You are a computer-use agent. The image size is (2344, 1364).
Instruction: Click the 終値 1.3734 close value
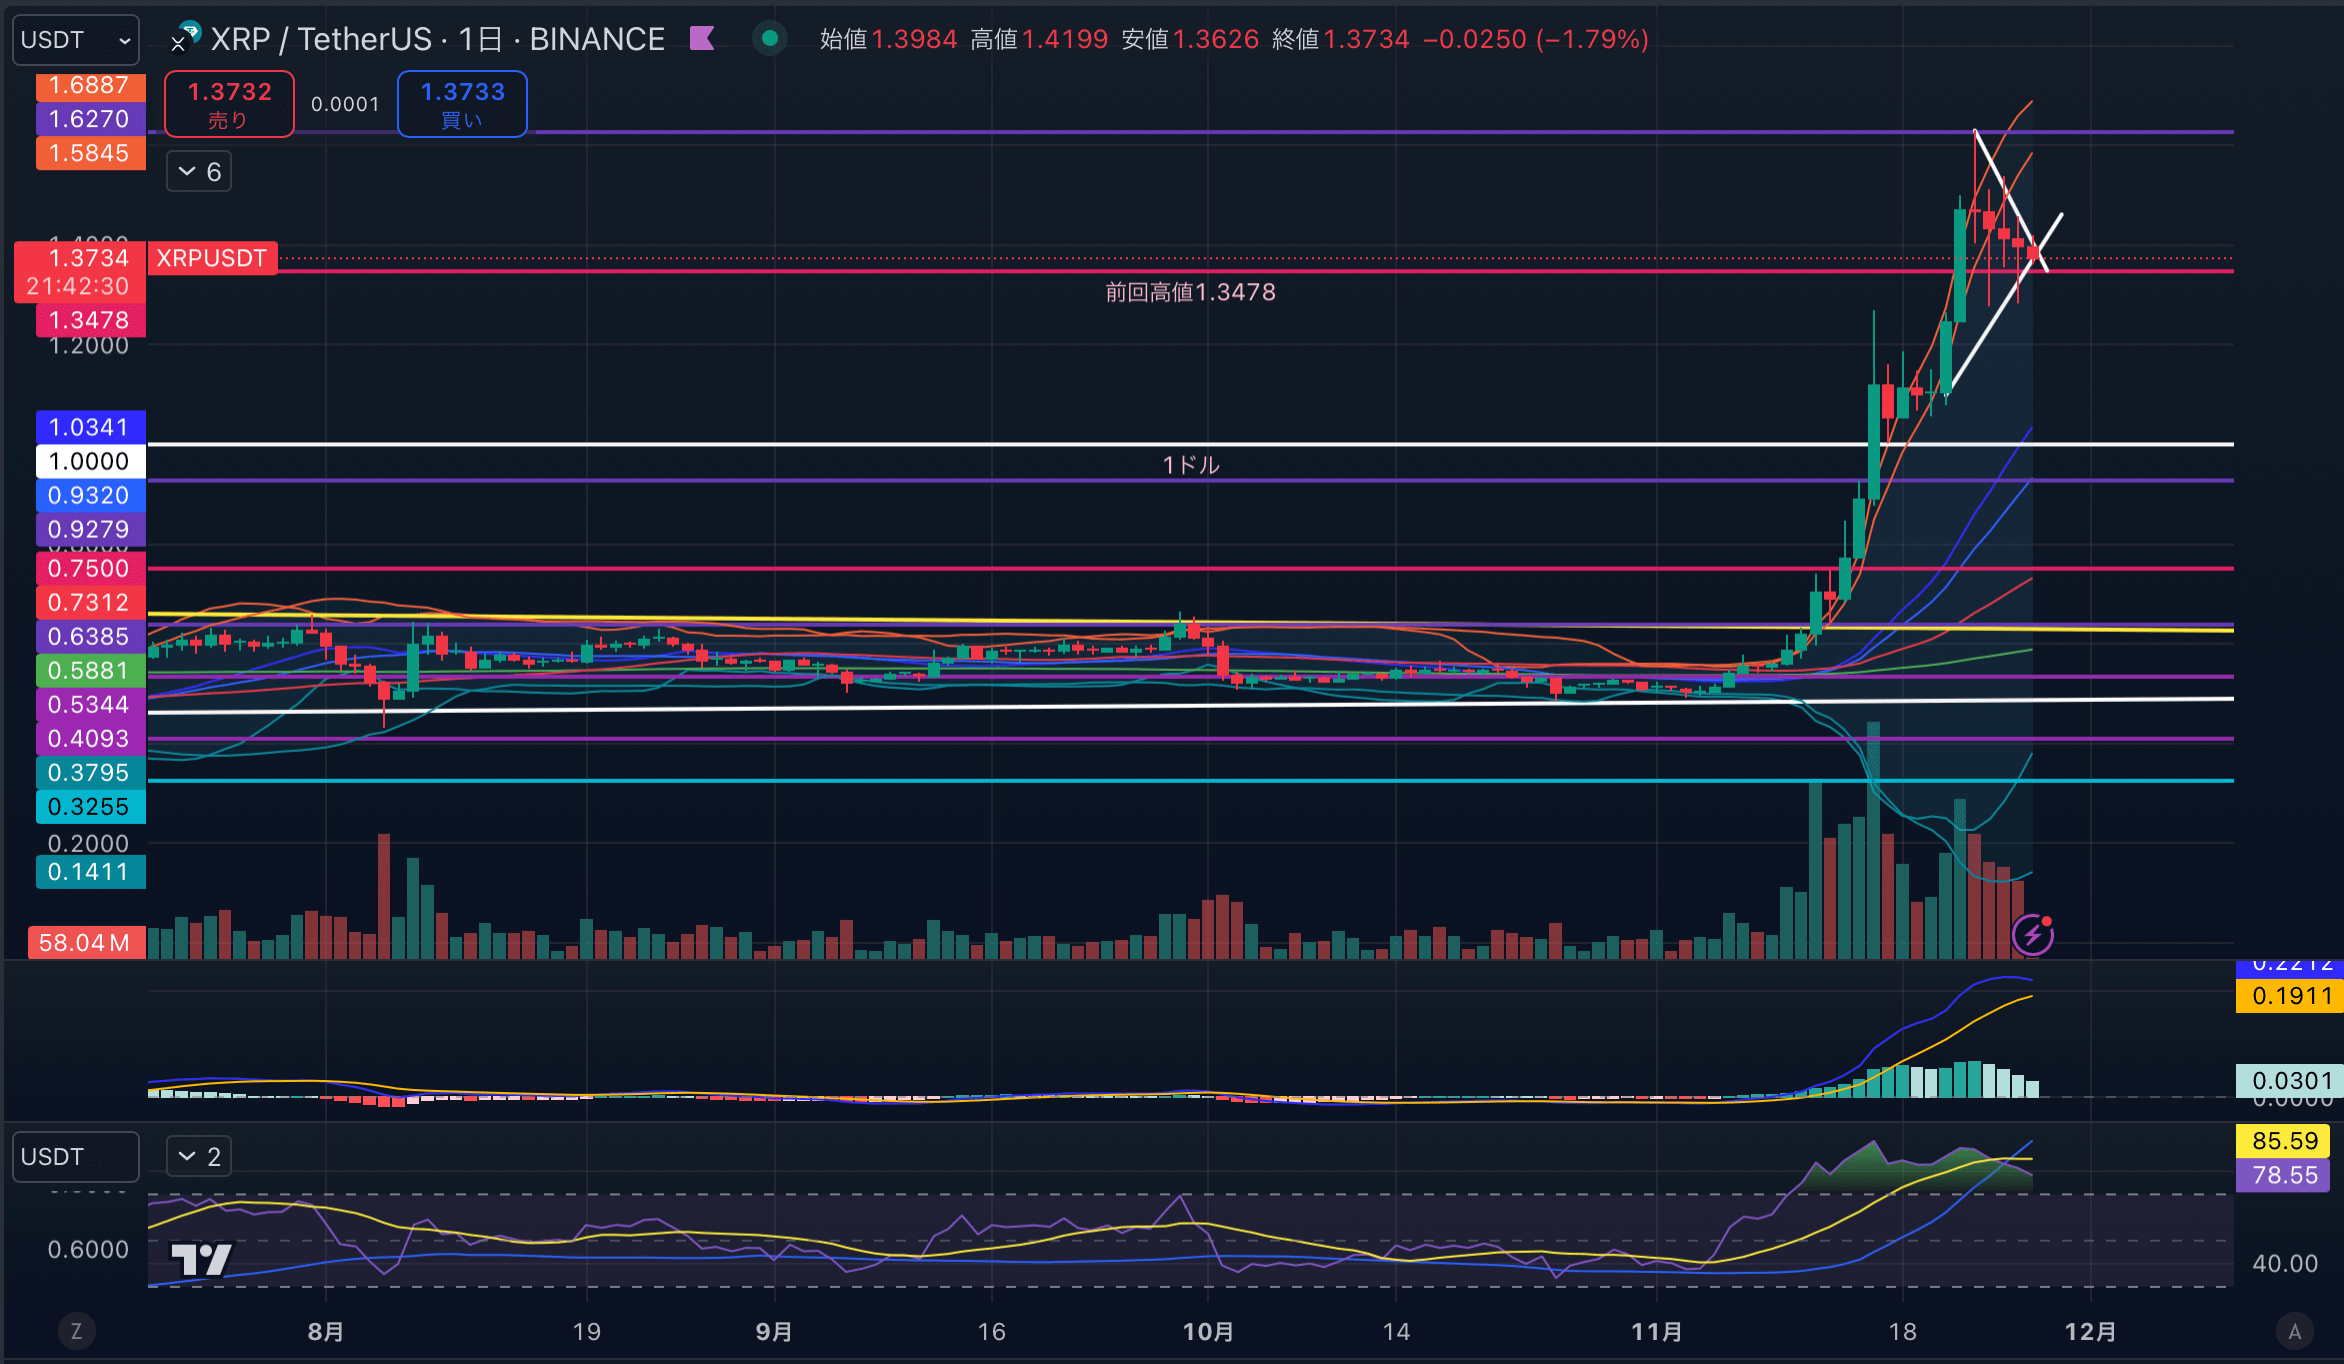click(1341, 39)
